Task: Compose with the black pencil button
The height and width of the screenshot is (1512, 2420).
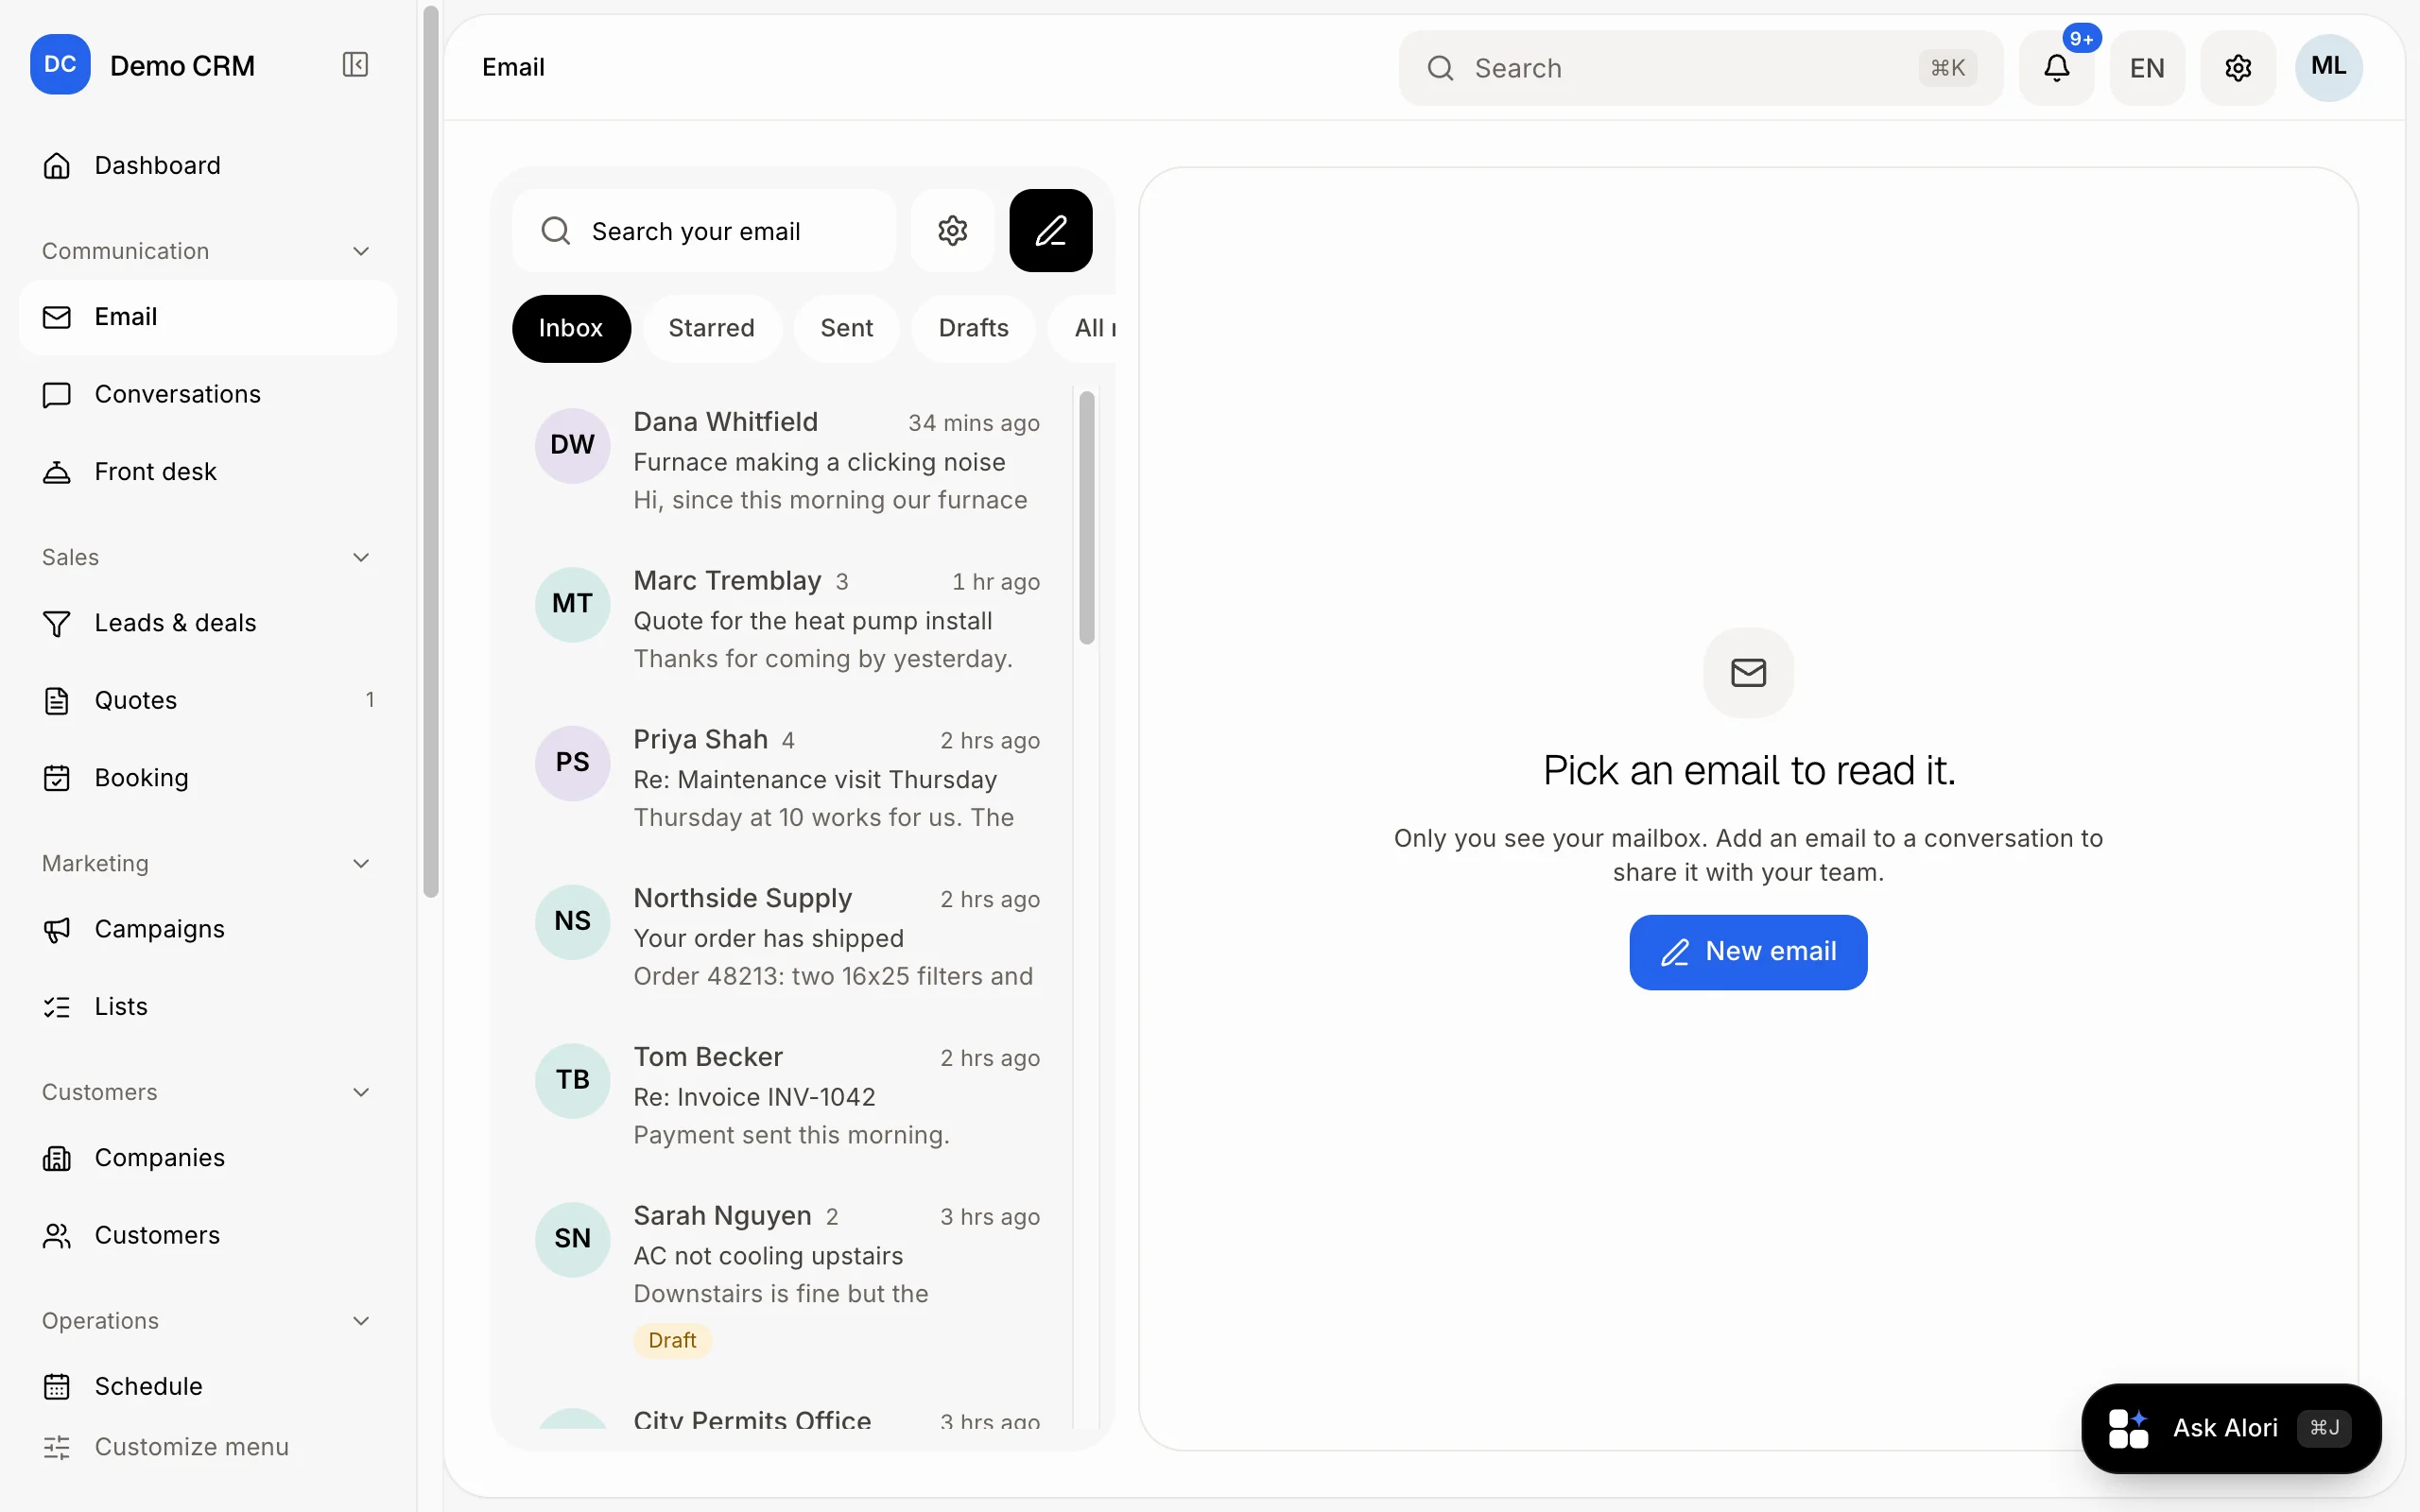Action: 1051,231
